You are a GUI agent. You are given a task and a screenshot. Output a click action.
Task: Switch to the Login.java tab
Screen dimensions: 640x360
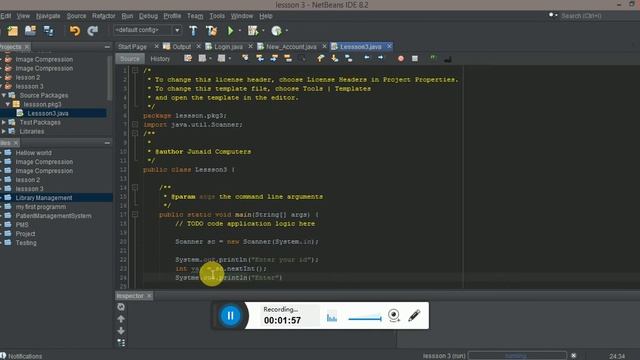[228, 47]
